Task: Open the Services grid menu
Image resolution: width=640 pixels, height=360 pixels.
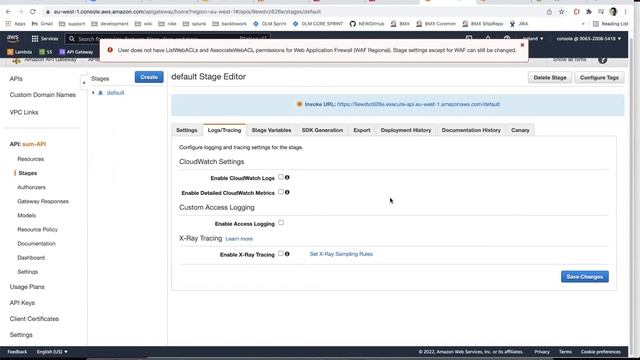Action: click(45, 38)
